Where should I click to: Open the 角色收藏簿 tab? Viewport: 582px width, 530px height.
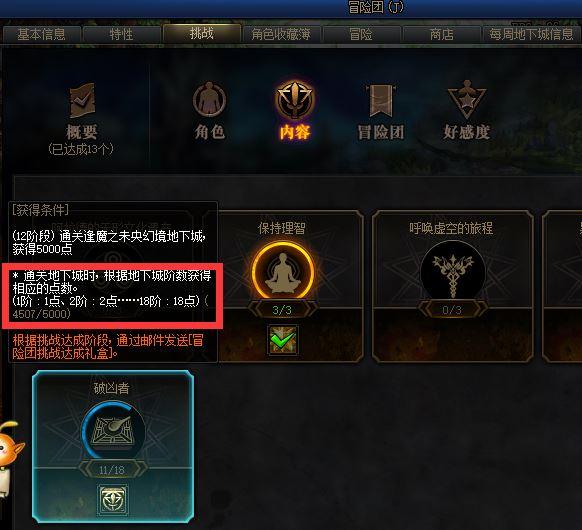click(x=281, y=35)
